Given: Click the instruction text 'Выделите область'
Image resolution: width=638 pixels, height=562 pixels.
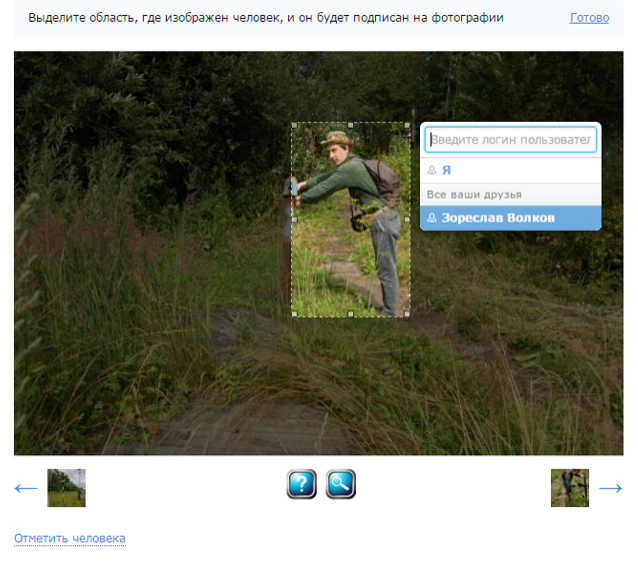Looking at the screenshot, I should coord(83,18).
